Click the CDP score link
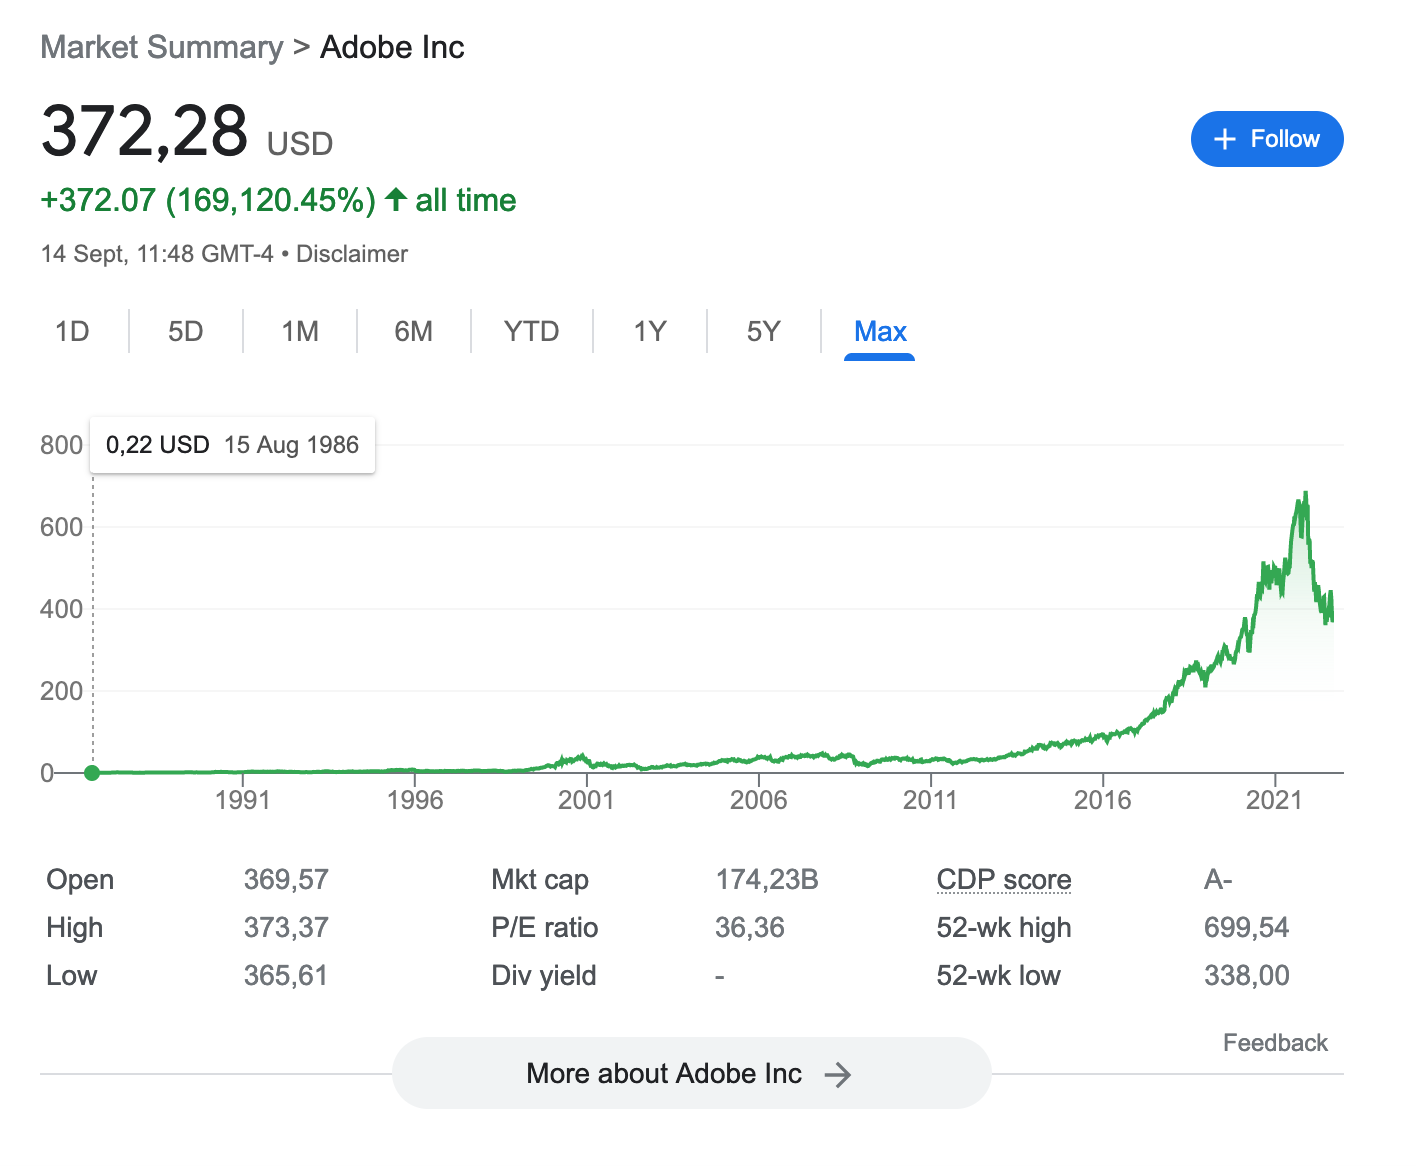Image resolution: width=1416 pixels, height=1166 pixels. click(1003, 879)
